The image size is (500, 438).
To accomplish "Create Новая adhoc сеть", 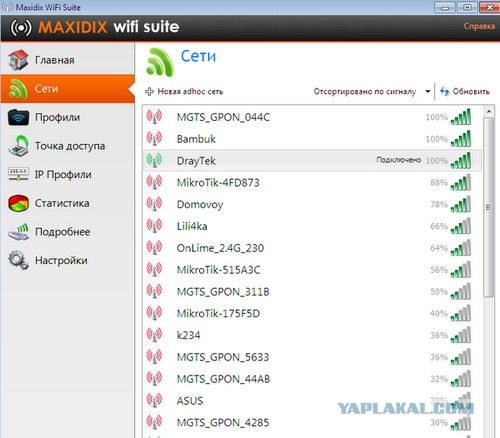I will pyautogui.click(x=184, y=91).
